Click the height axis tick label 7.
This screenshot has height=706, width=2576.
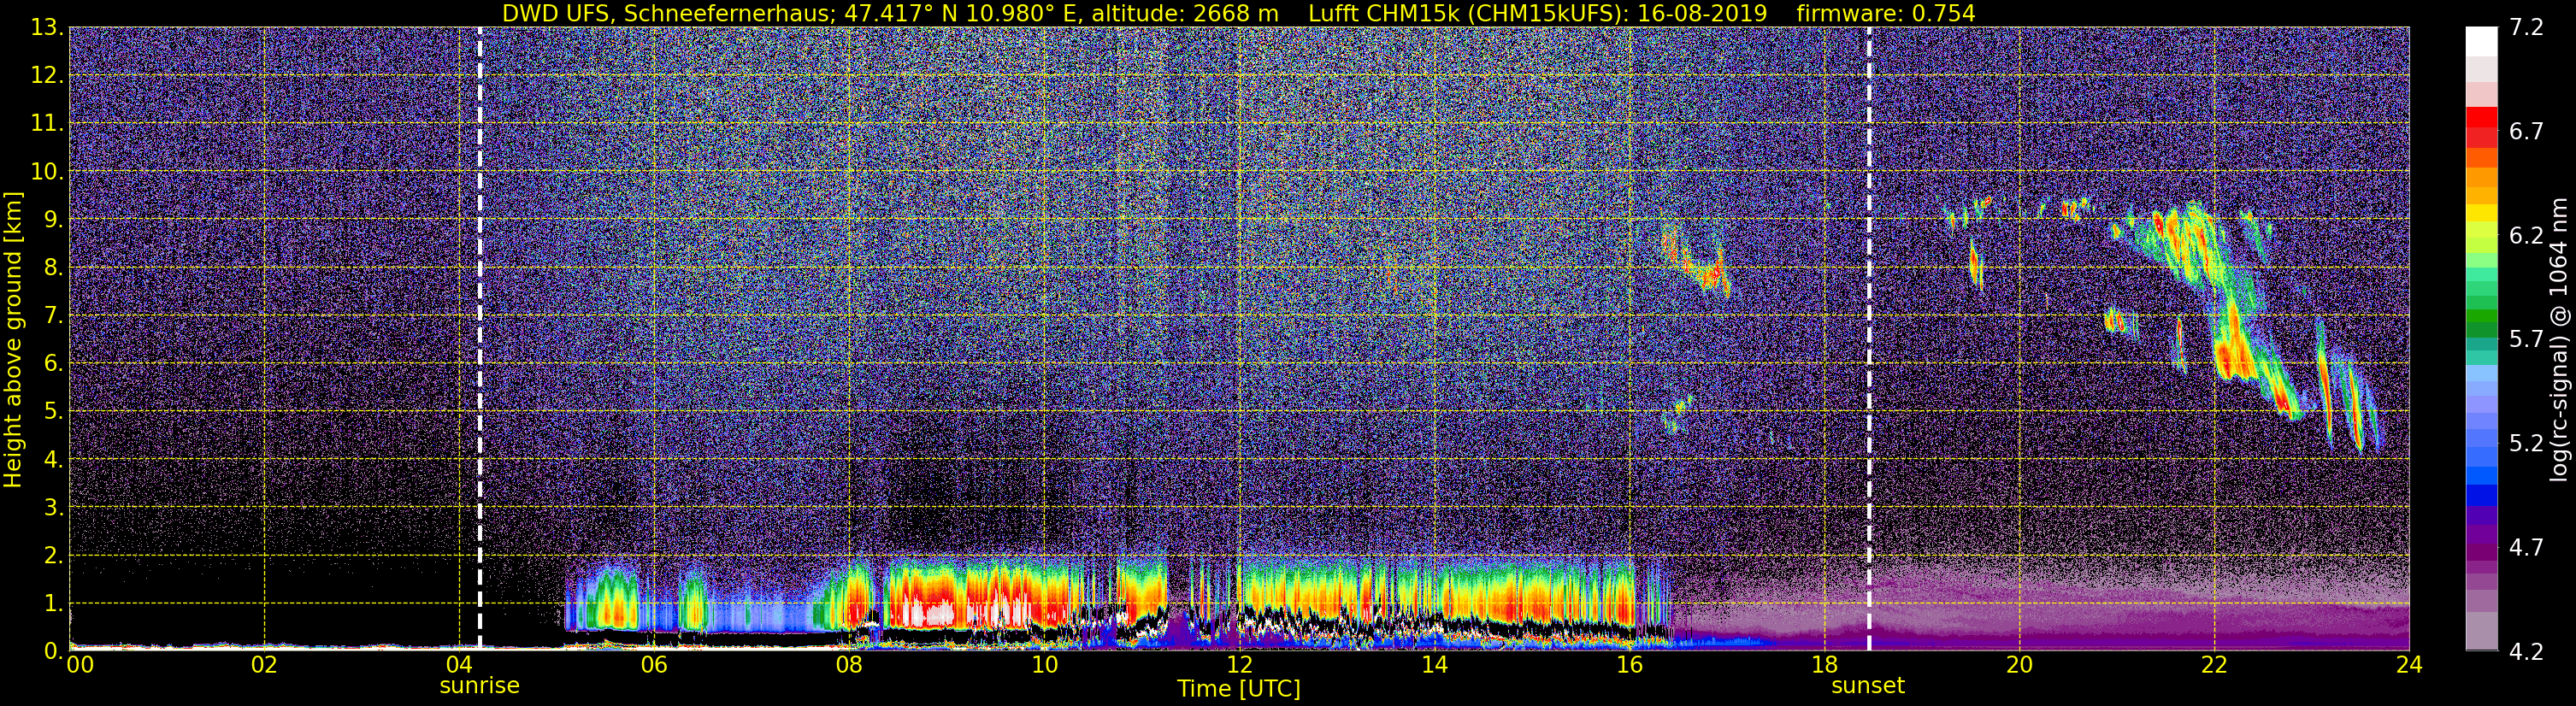point(53,316)
